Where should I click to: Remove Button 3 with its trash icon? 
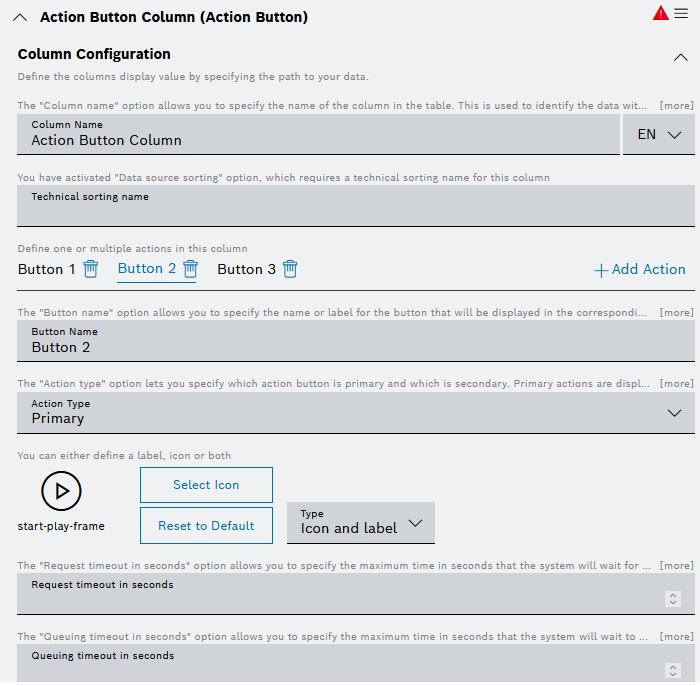click(x=290, y=269)
